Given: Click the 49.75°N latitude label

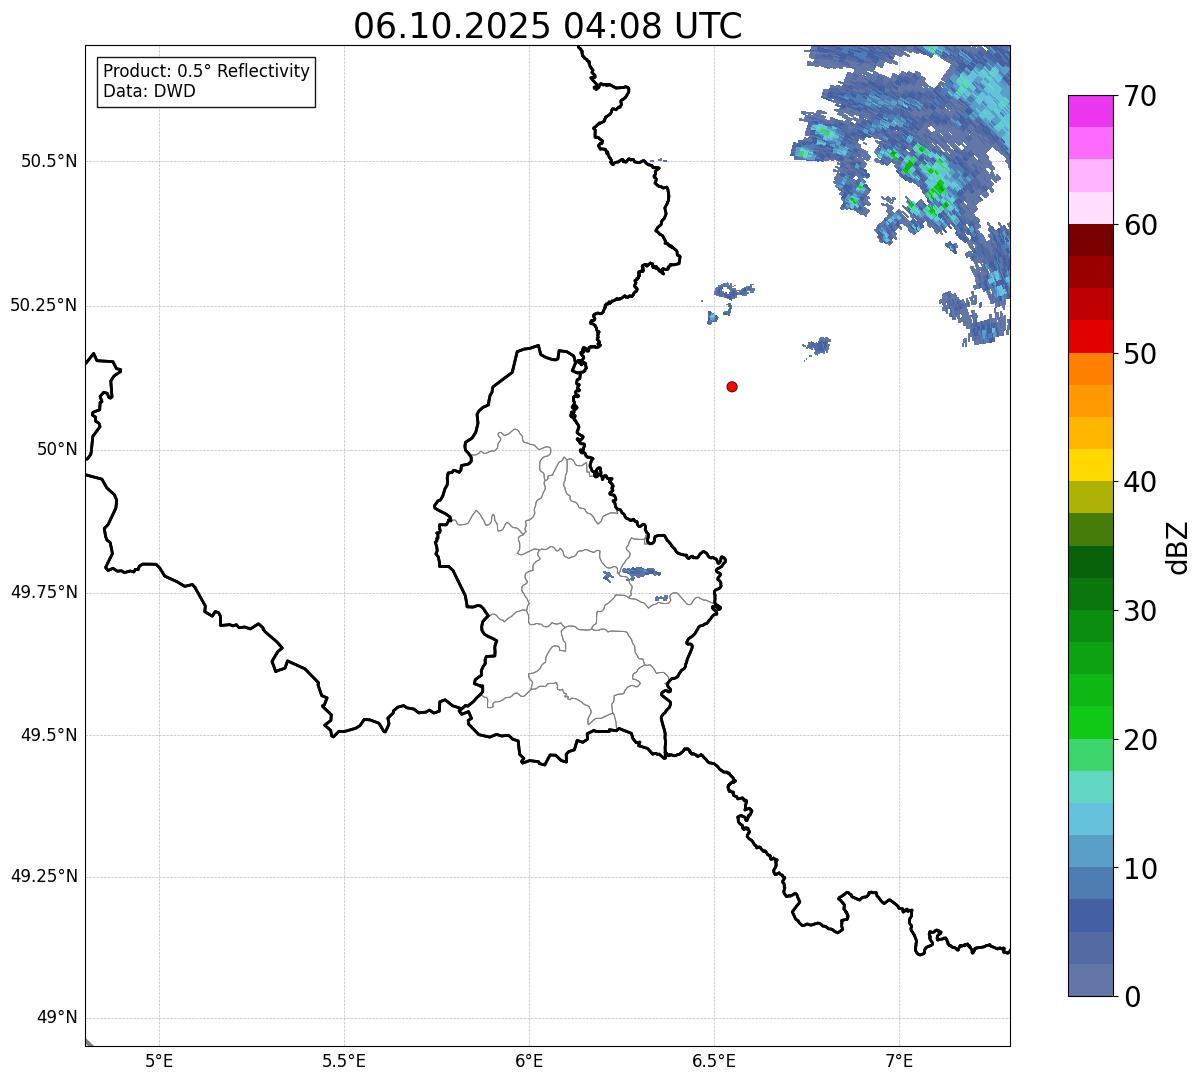Looking at the screenshot, I should click(x=44, y=592).
